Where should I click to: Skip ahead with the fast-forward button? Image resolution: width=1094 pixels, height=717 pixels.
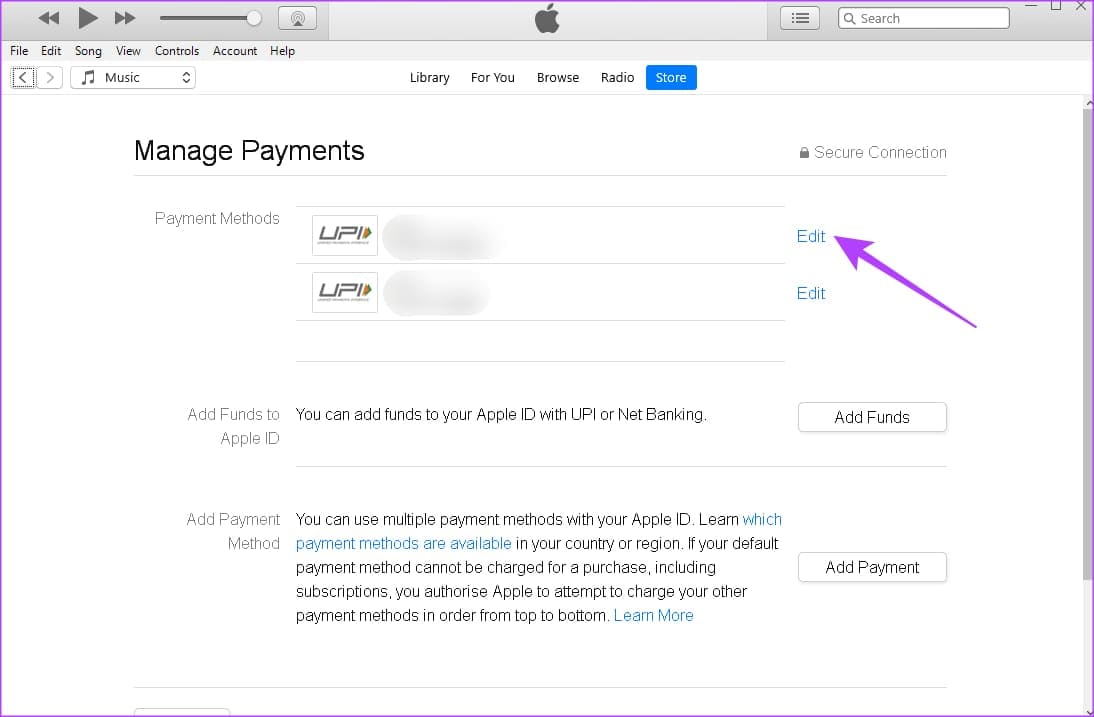(x=125, y=18)
